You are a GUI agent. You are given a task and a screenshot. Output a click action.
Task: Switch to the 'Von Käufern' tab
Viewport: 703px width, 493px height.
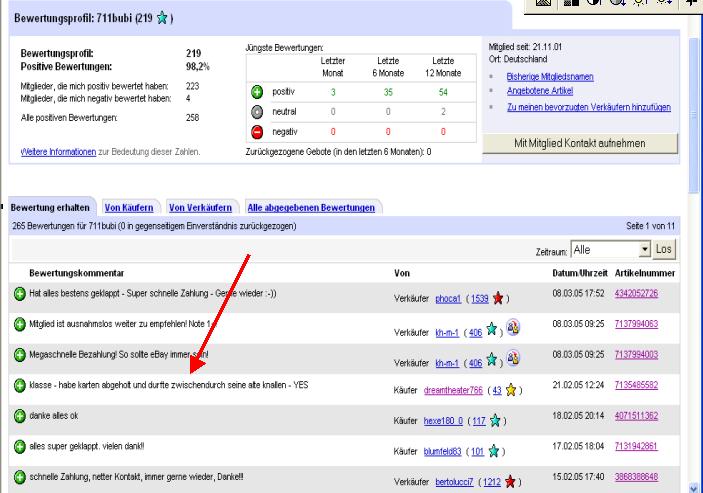(x=129, y=207)
